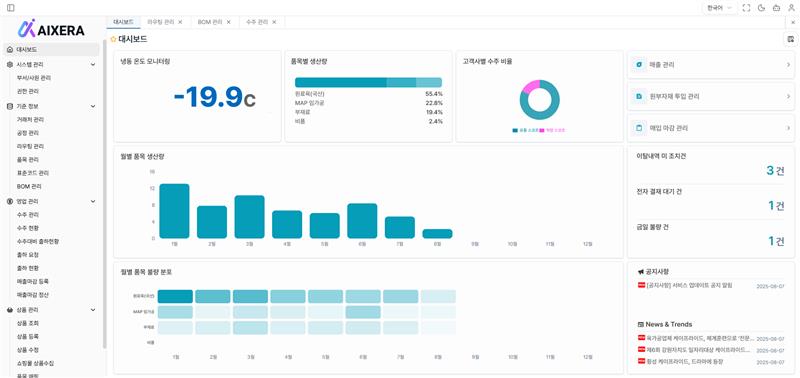This screenshot has width=800, height=378.
Task: Open 품목 관리 in the sidebar
Action: click(x=28, y=160)
